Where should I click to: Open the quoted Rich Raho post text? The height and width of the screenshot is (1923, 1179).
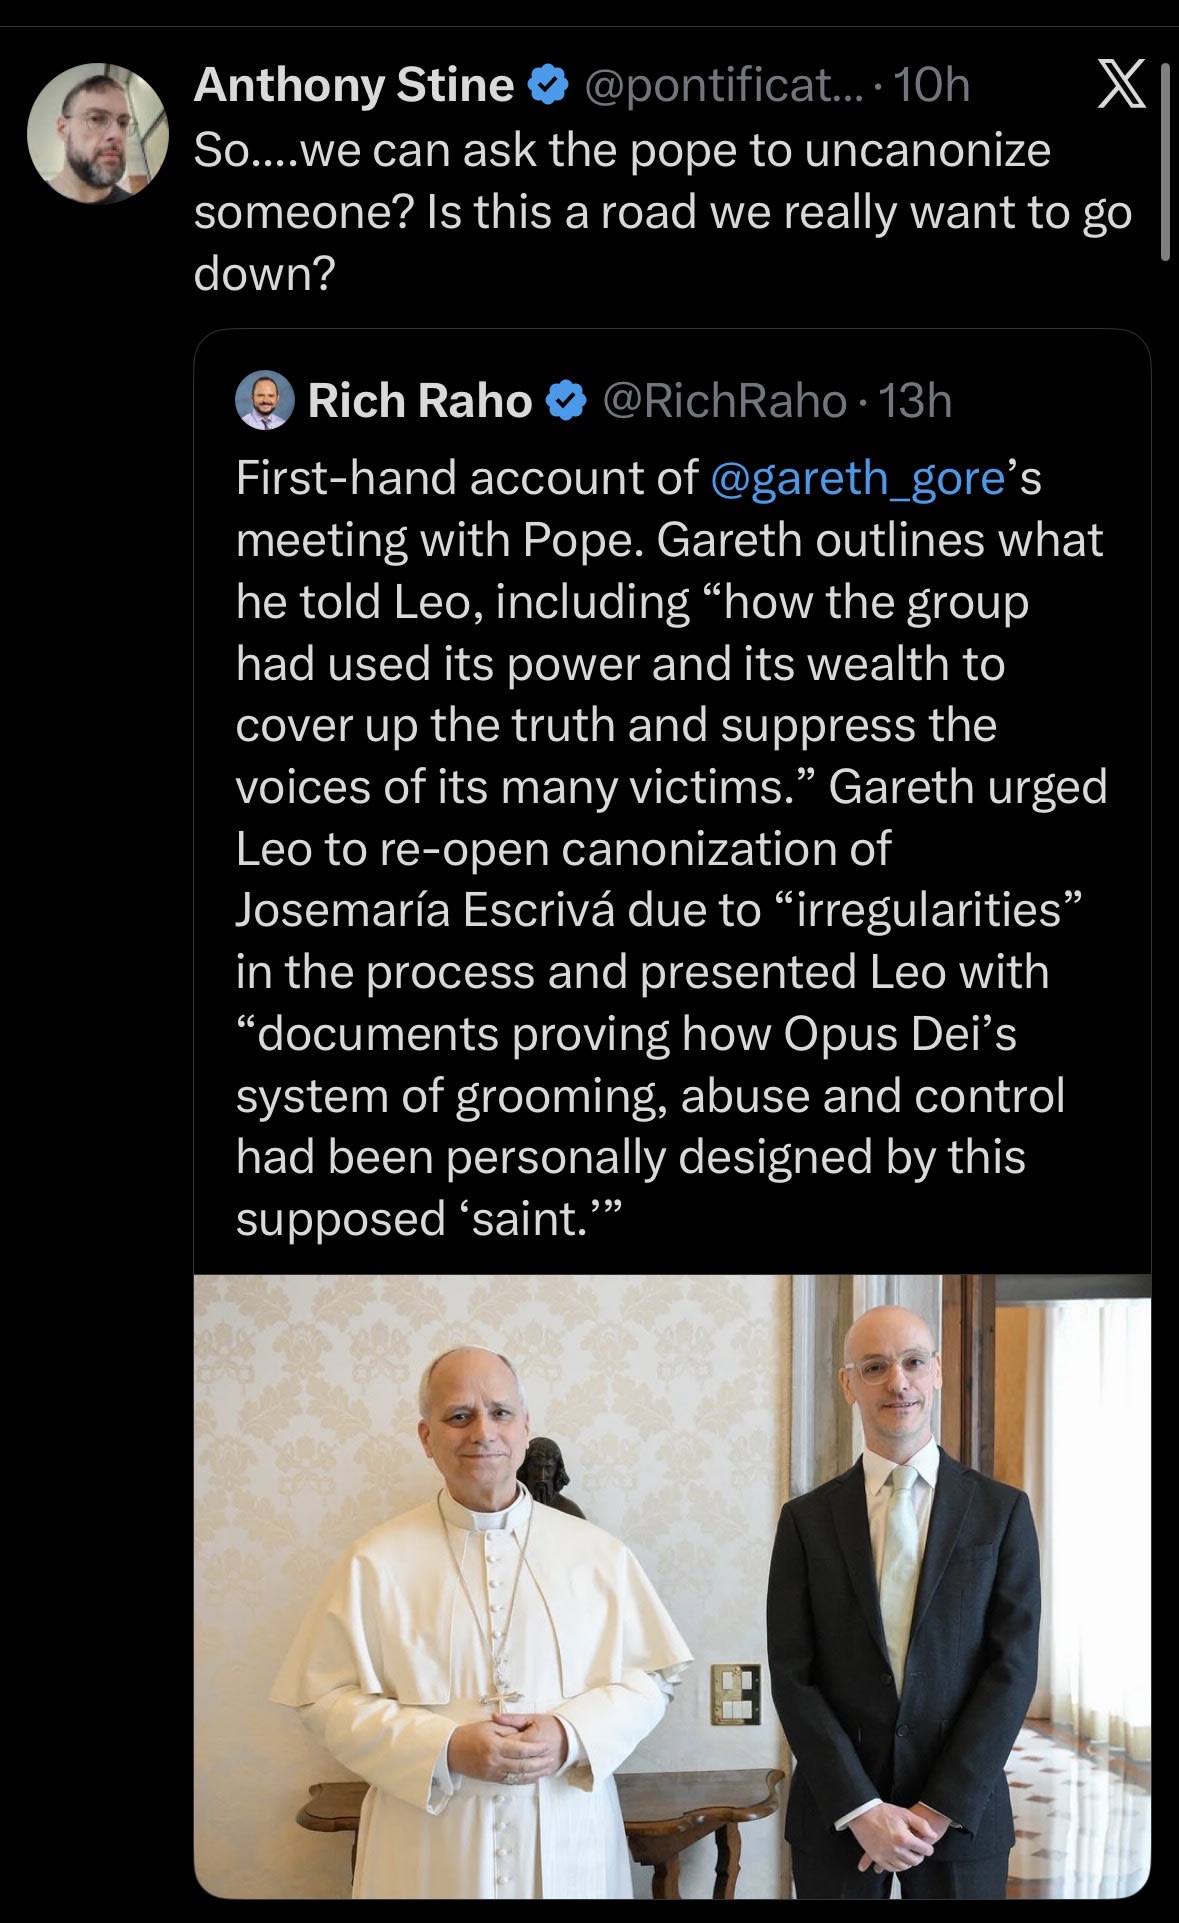[x=672, y=849]
